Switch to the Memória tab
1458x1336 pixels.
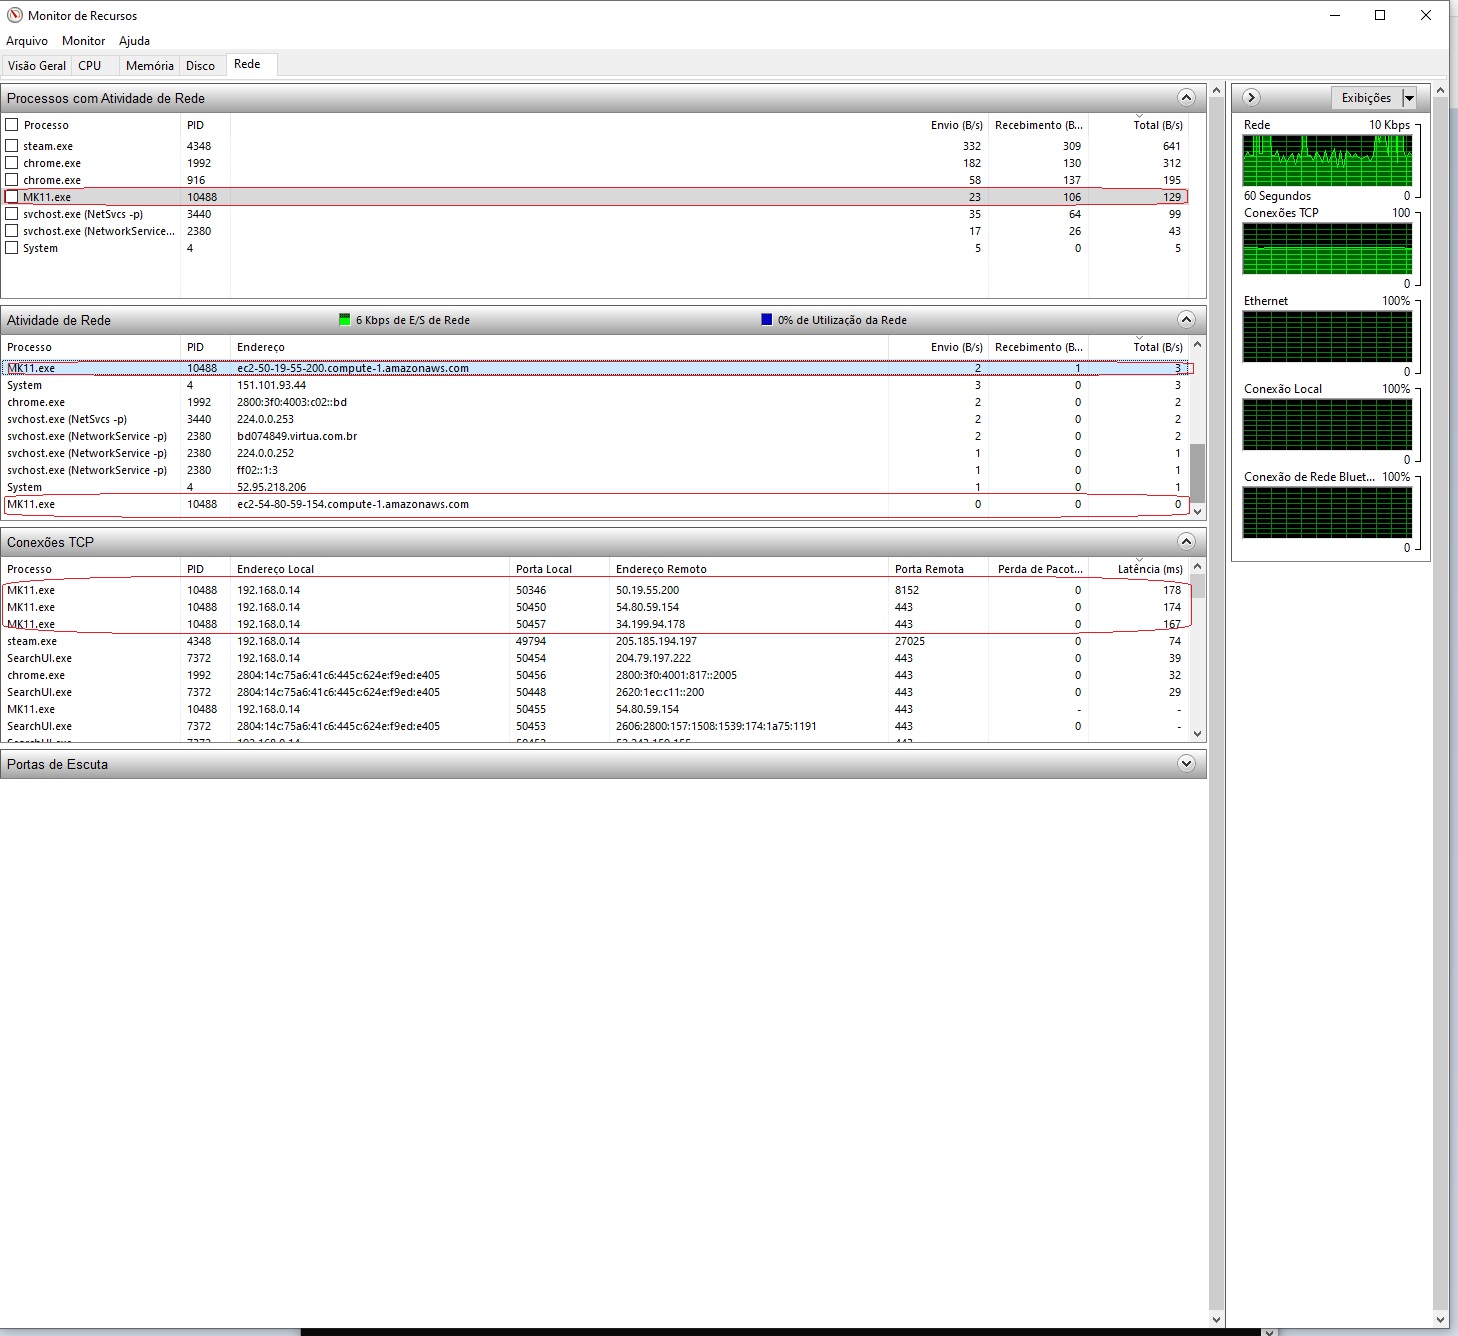click(x=150, y=66)
